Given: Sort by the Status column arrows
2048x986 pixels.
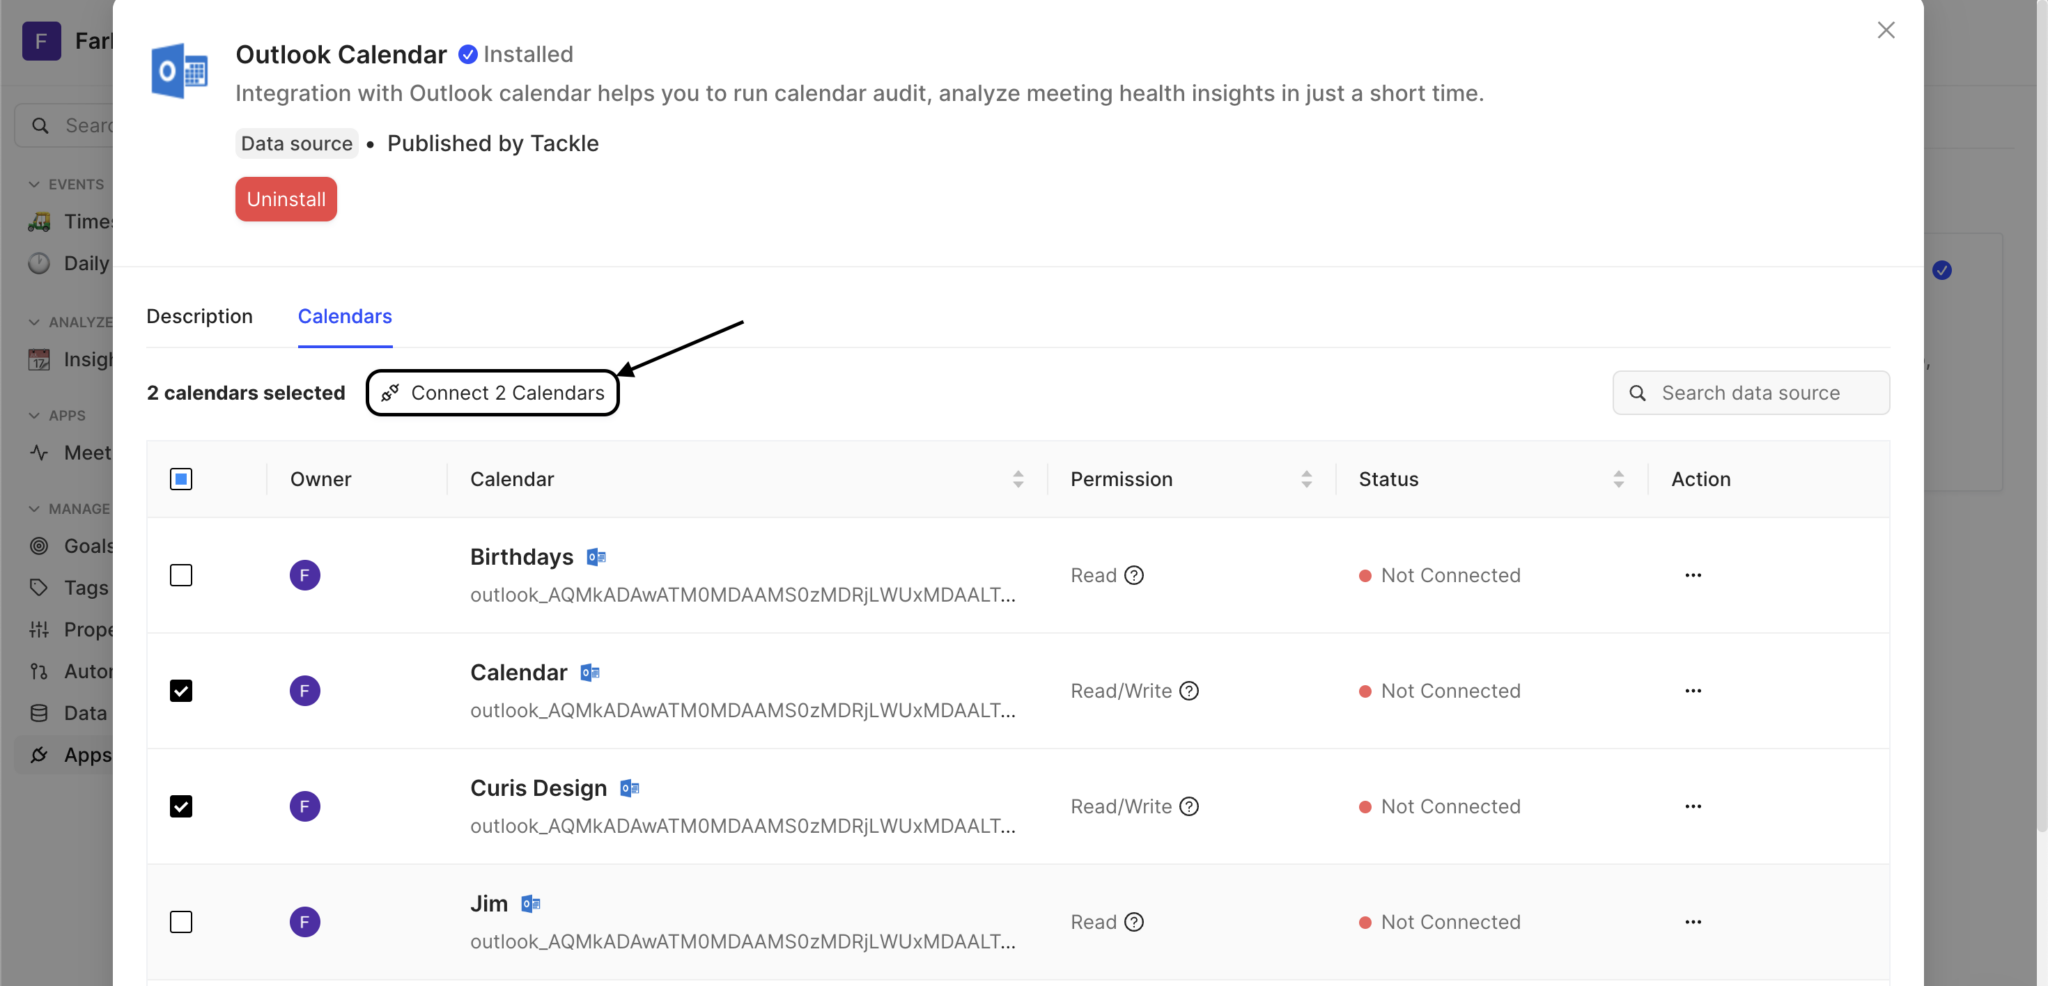Looking at the screenshot, I should (1618, 479).
